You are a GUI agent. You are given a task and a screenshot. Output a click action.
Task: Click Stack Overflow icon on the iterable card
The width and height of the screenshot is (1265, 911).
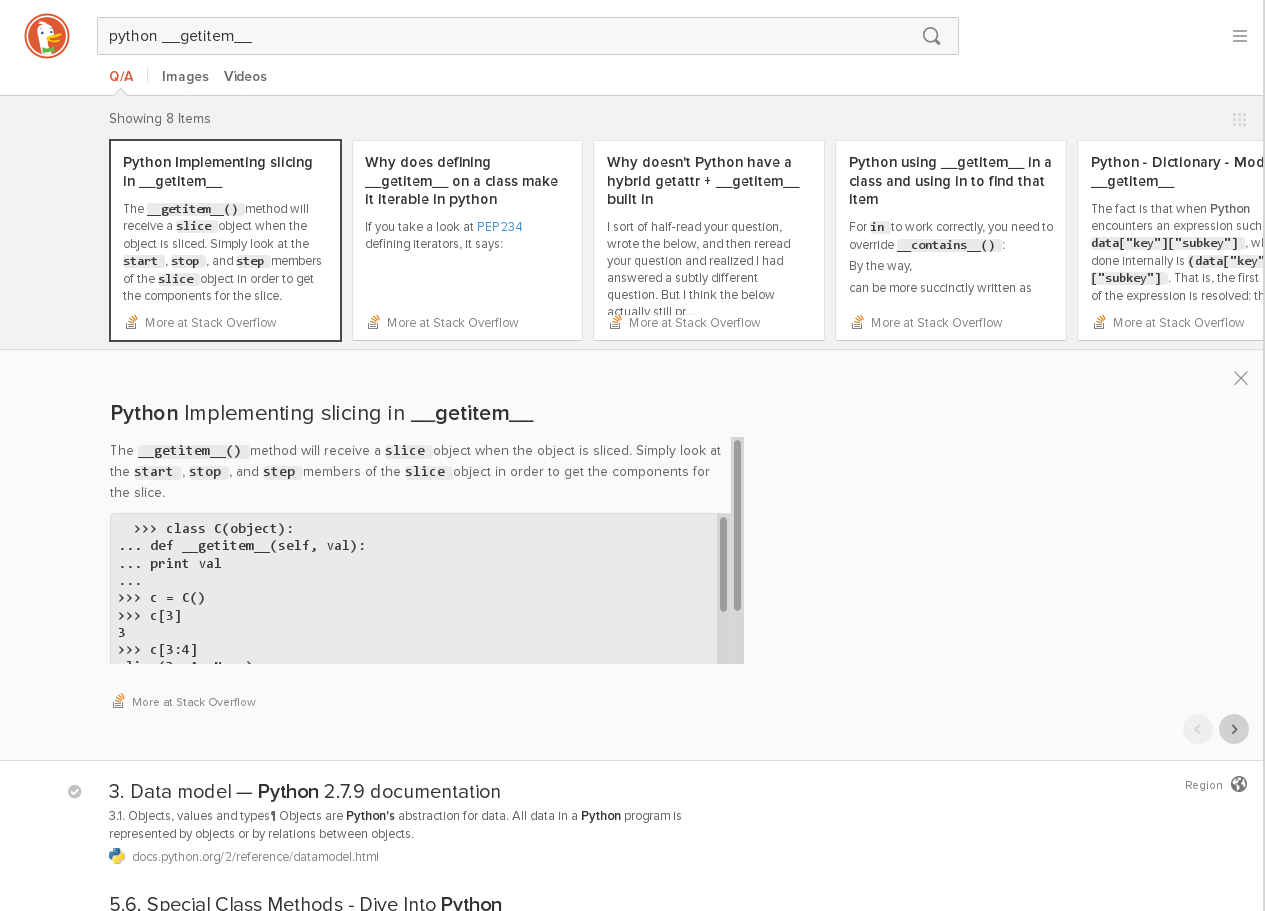[373, 322]
